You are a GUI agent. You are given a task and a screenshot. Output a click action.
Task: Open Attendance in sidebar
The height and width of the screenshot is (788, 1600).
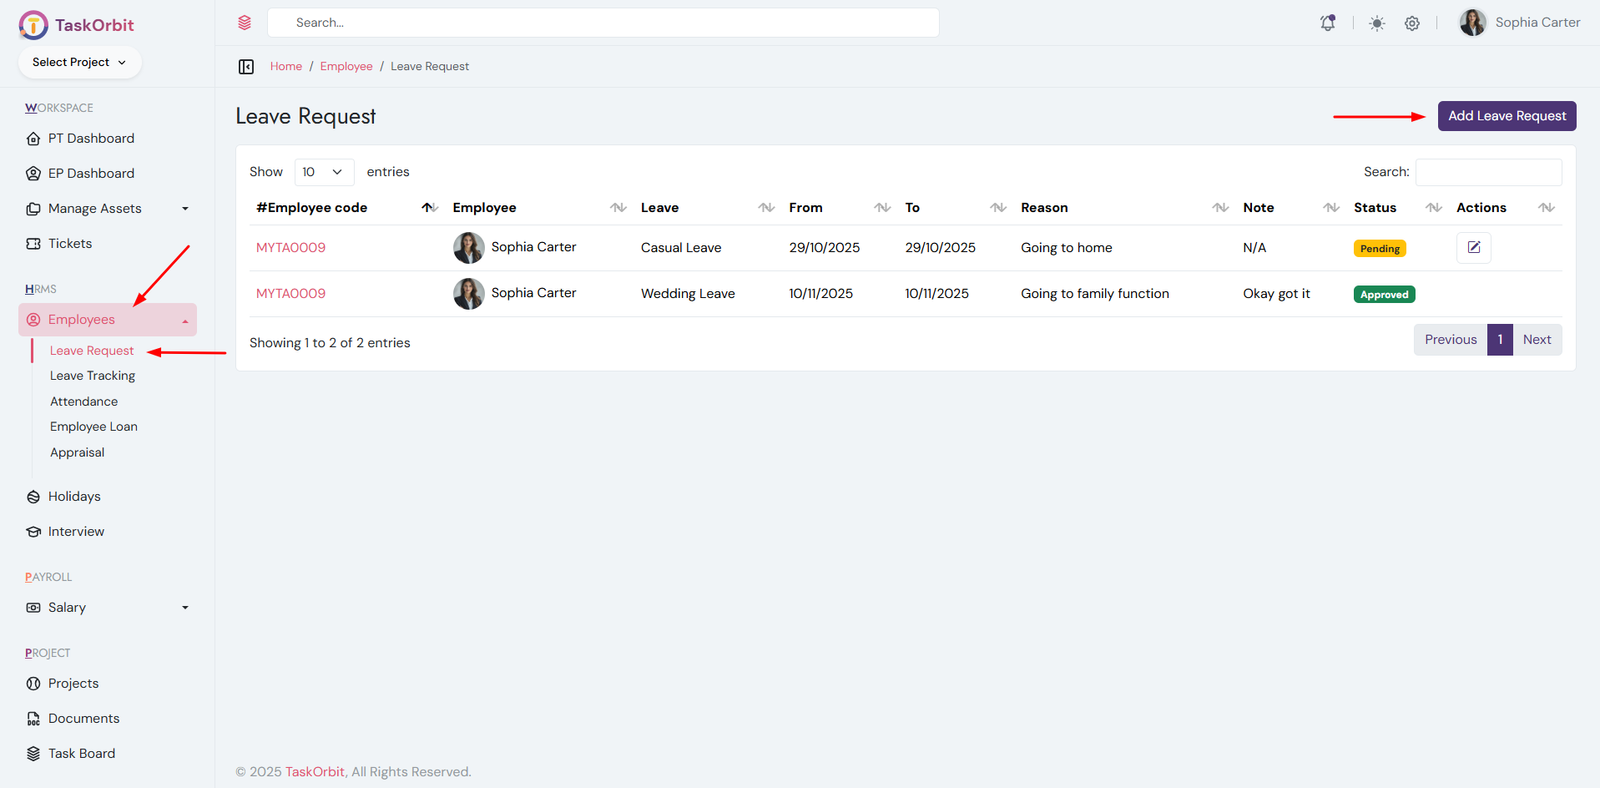click(84, 402)
